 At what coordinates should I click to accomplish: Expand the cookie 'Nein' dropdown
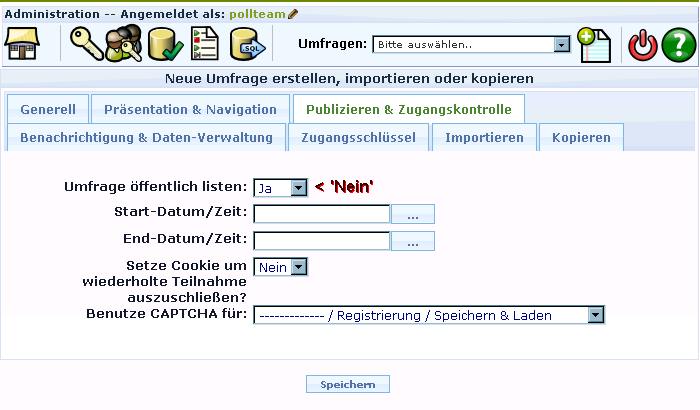coord(280,267)
